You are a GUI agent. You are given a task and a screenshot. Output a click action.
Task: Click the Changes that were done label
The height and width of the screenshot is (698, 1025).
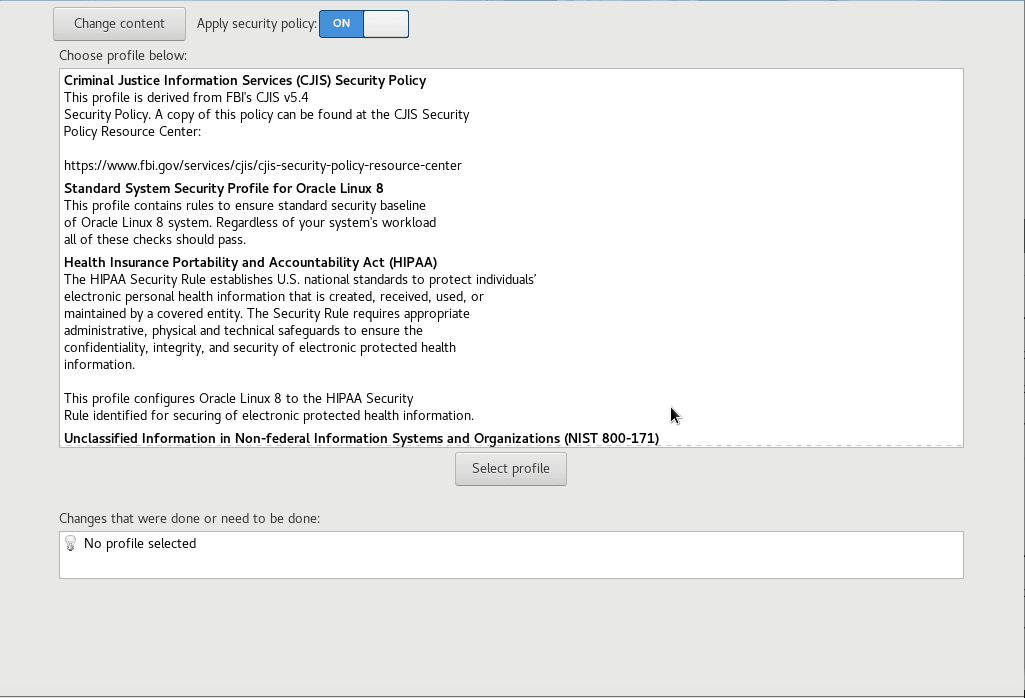[x=189, y=519]
